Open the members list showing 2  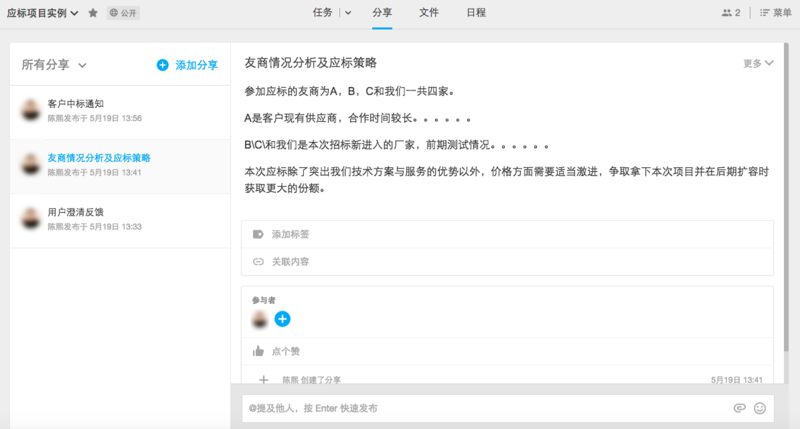(x=731, y=13)
